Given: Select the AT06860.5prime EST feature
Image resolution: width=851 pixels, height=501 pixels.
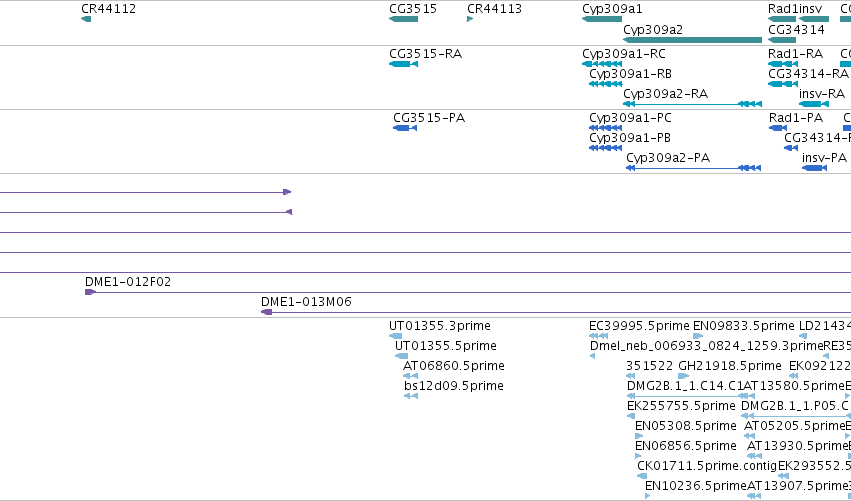Looking at the screenshot, I should tap(411, 376).
